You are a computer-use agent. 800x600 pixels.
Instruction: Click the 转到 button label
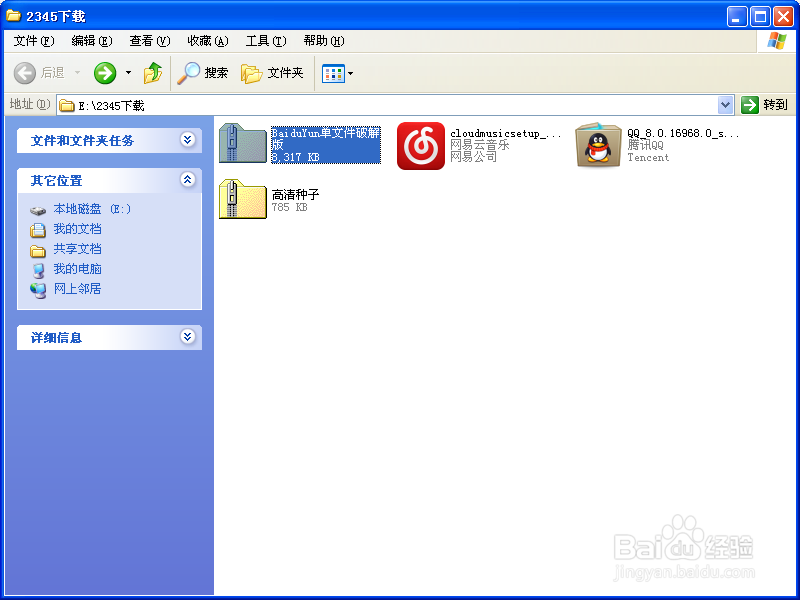tap(776, 105)
